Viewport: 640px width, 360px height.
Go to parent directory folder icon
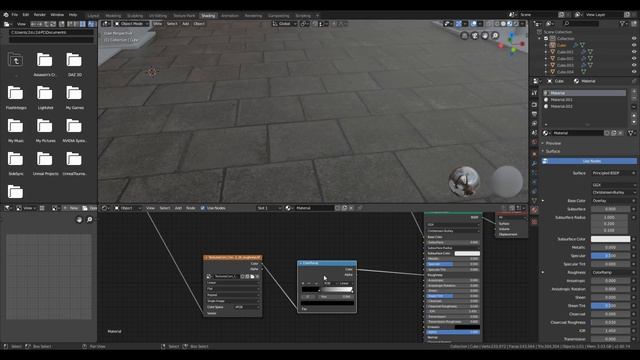[x=16, y=60]
